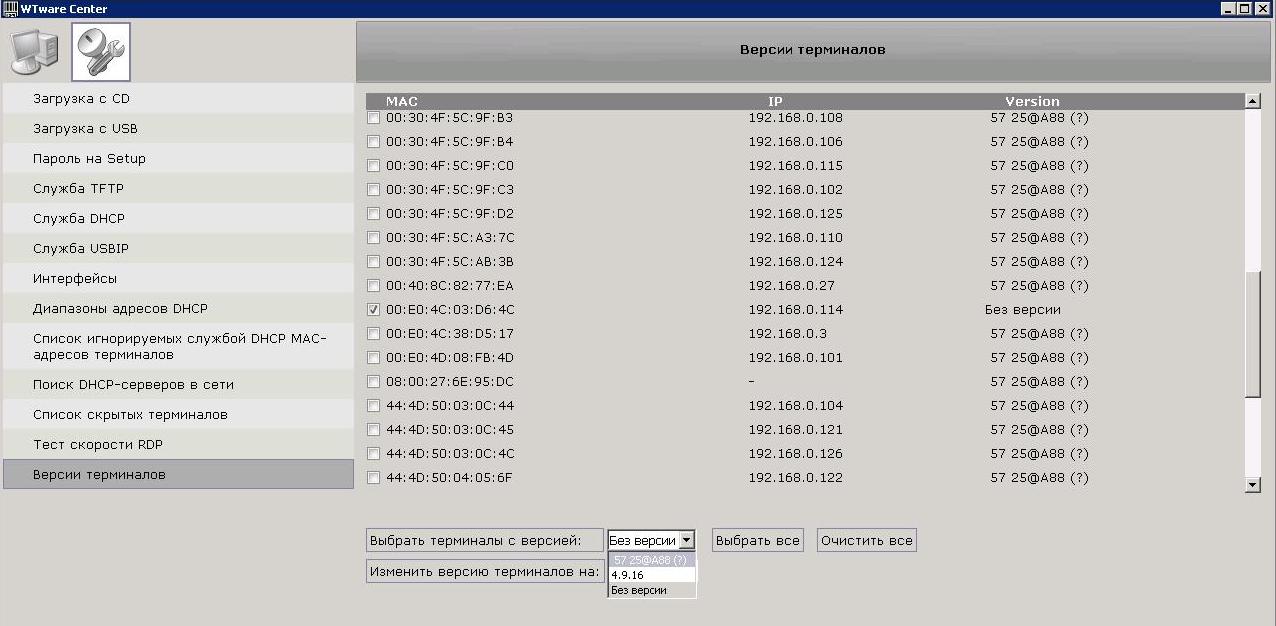Pick '57 25@A88 (?)' in the dropdown list

651,561
